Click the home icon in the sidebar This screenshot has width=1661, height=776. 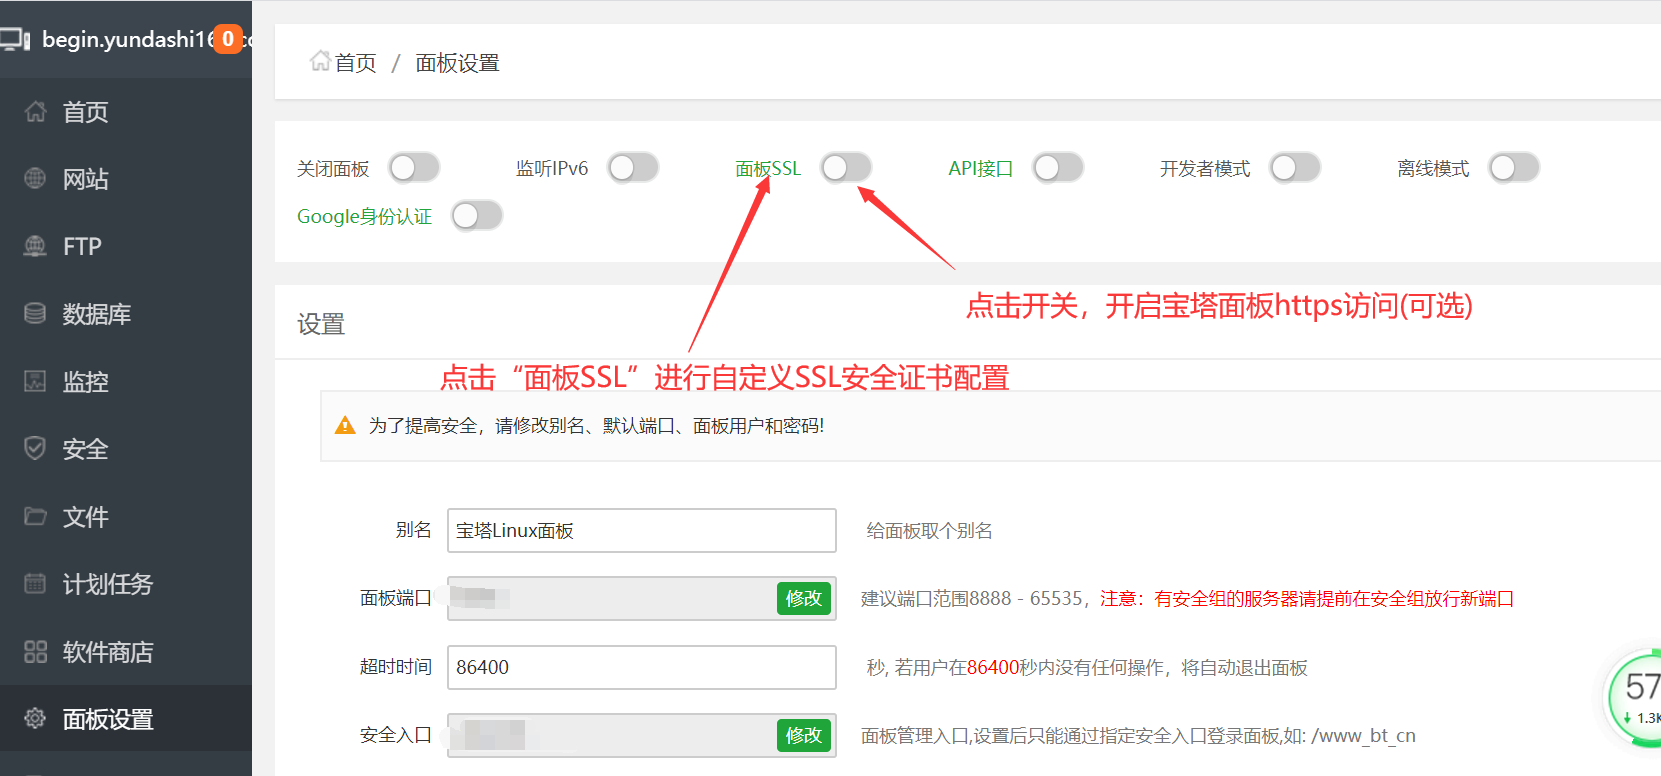[x=35, y=111]
